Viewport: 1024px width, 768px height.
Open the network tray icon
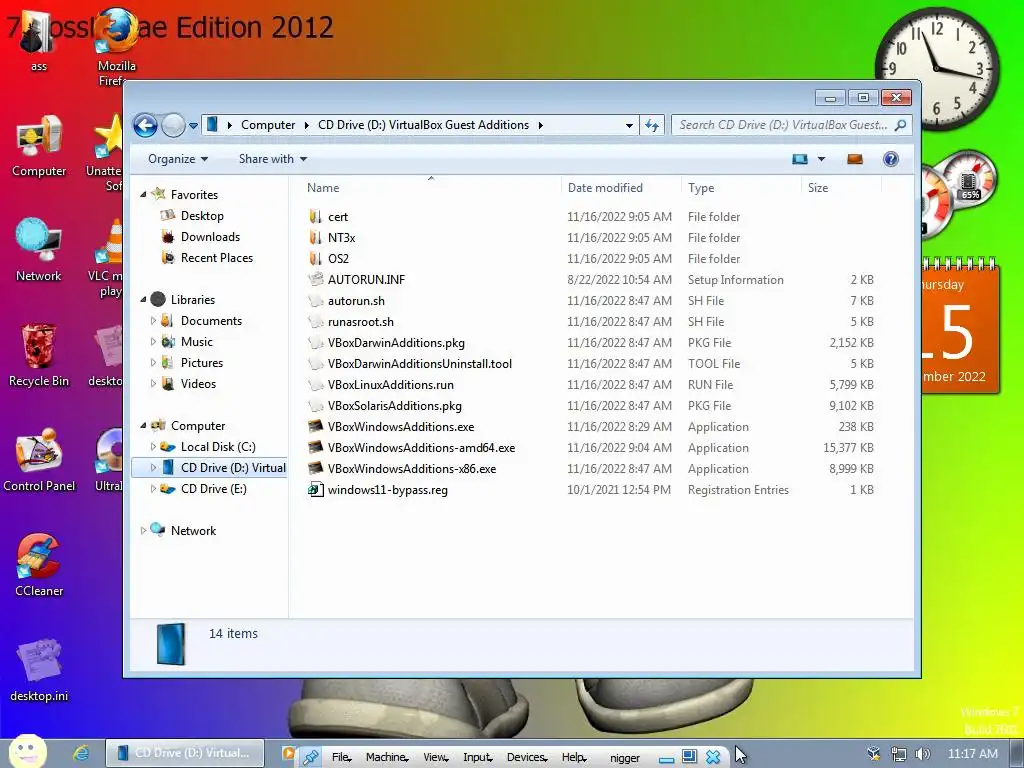coord(899,754)
